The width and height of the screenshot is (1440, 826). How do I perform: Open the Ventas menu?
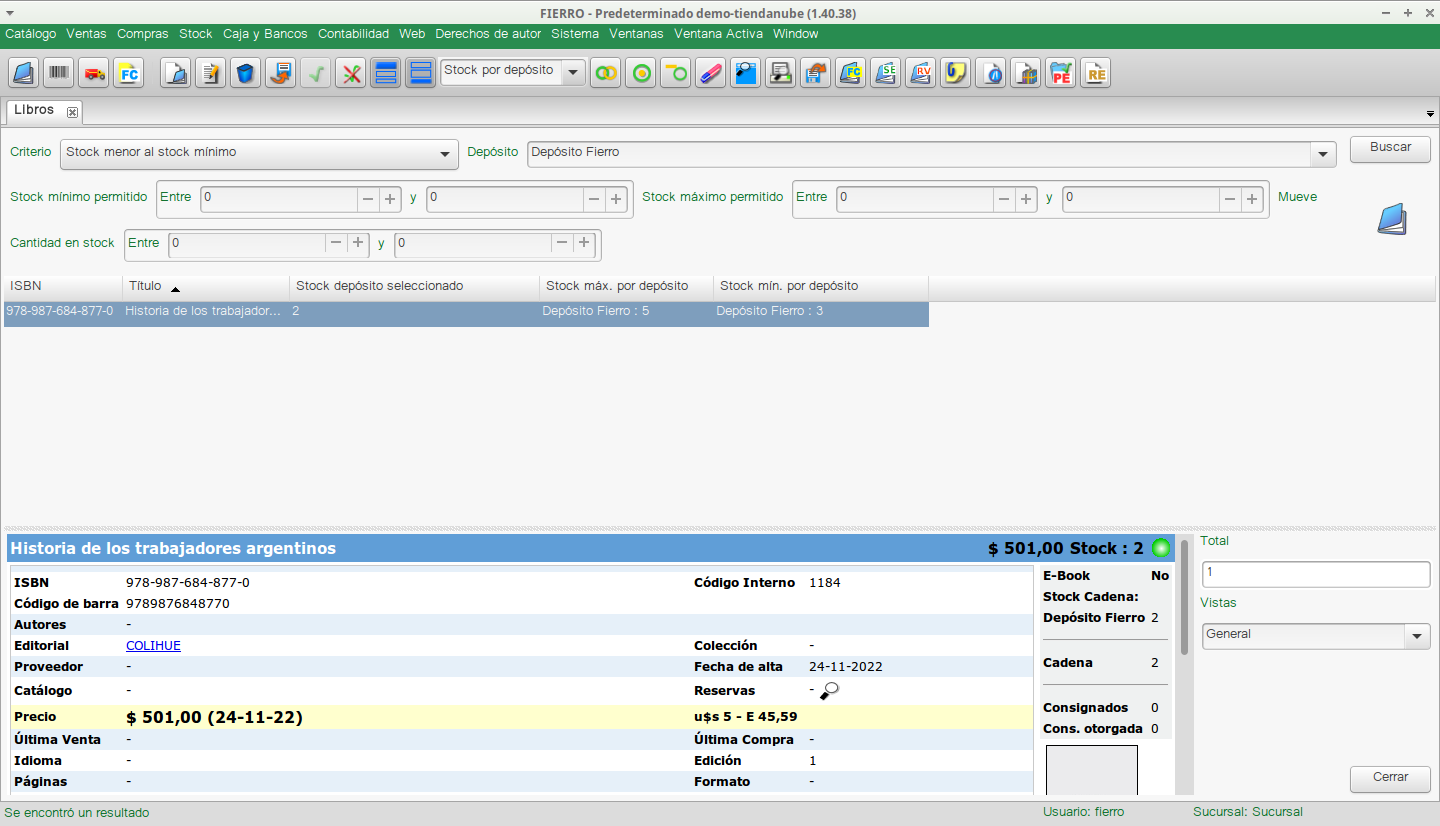(x=86, y=34)
